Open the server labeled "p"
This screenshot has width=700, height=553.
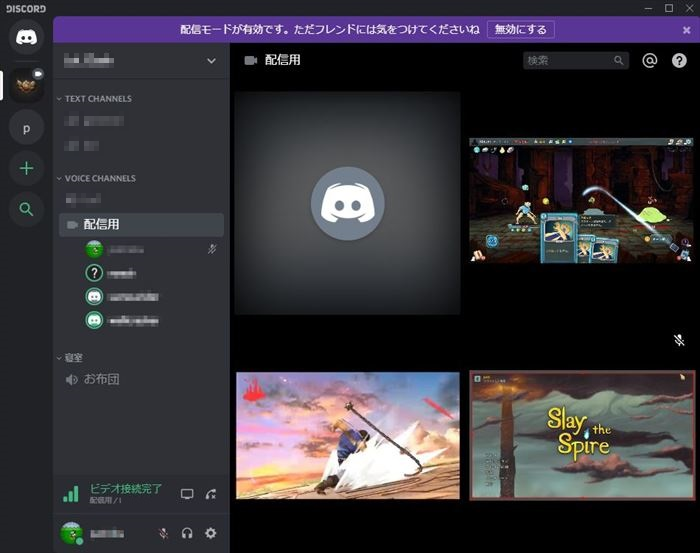26,128
